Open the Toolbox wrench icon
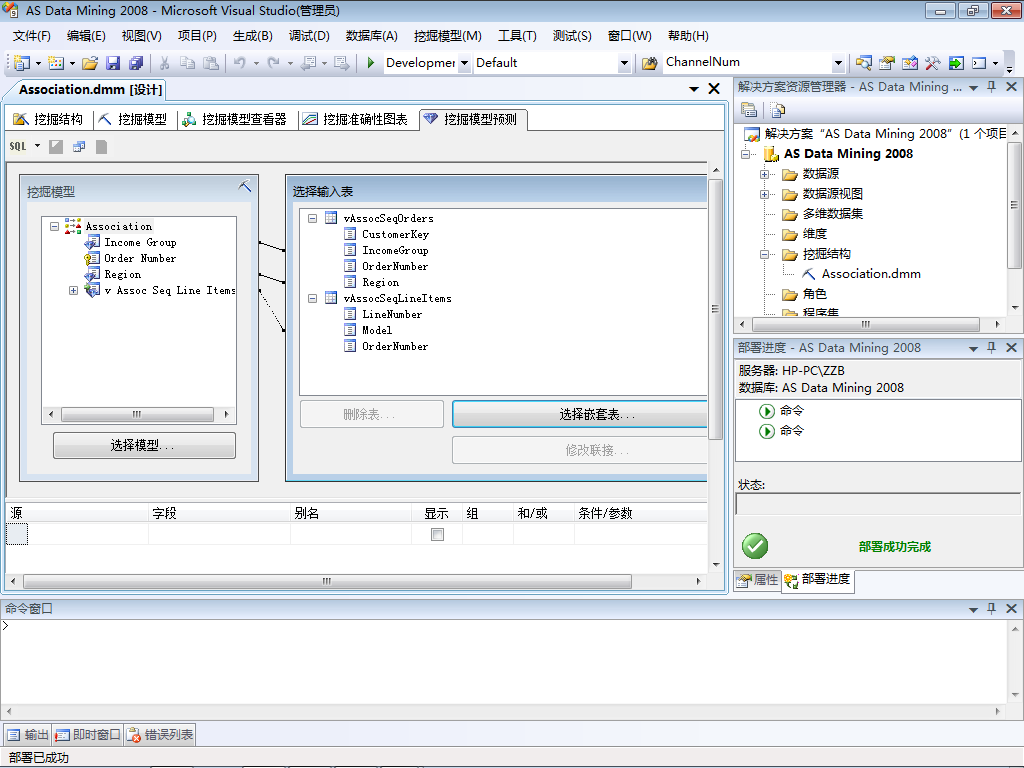The image size is (1024, 768). pyautogui.click(x=932, y=63)
